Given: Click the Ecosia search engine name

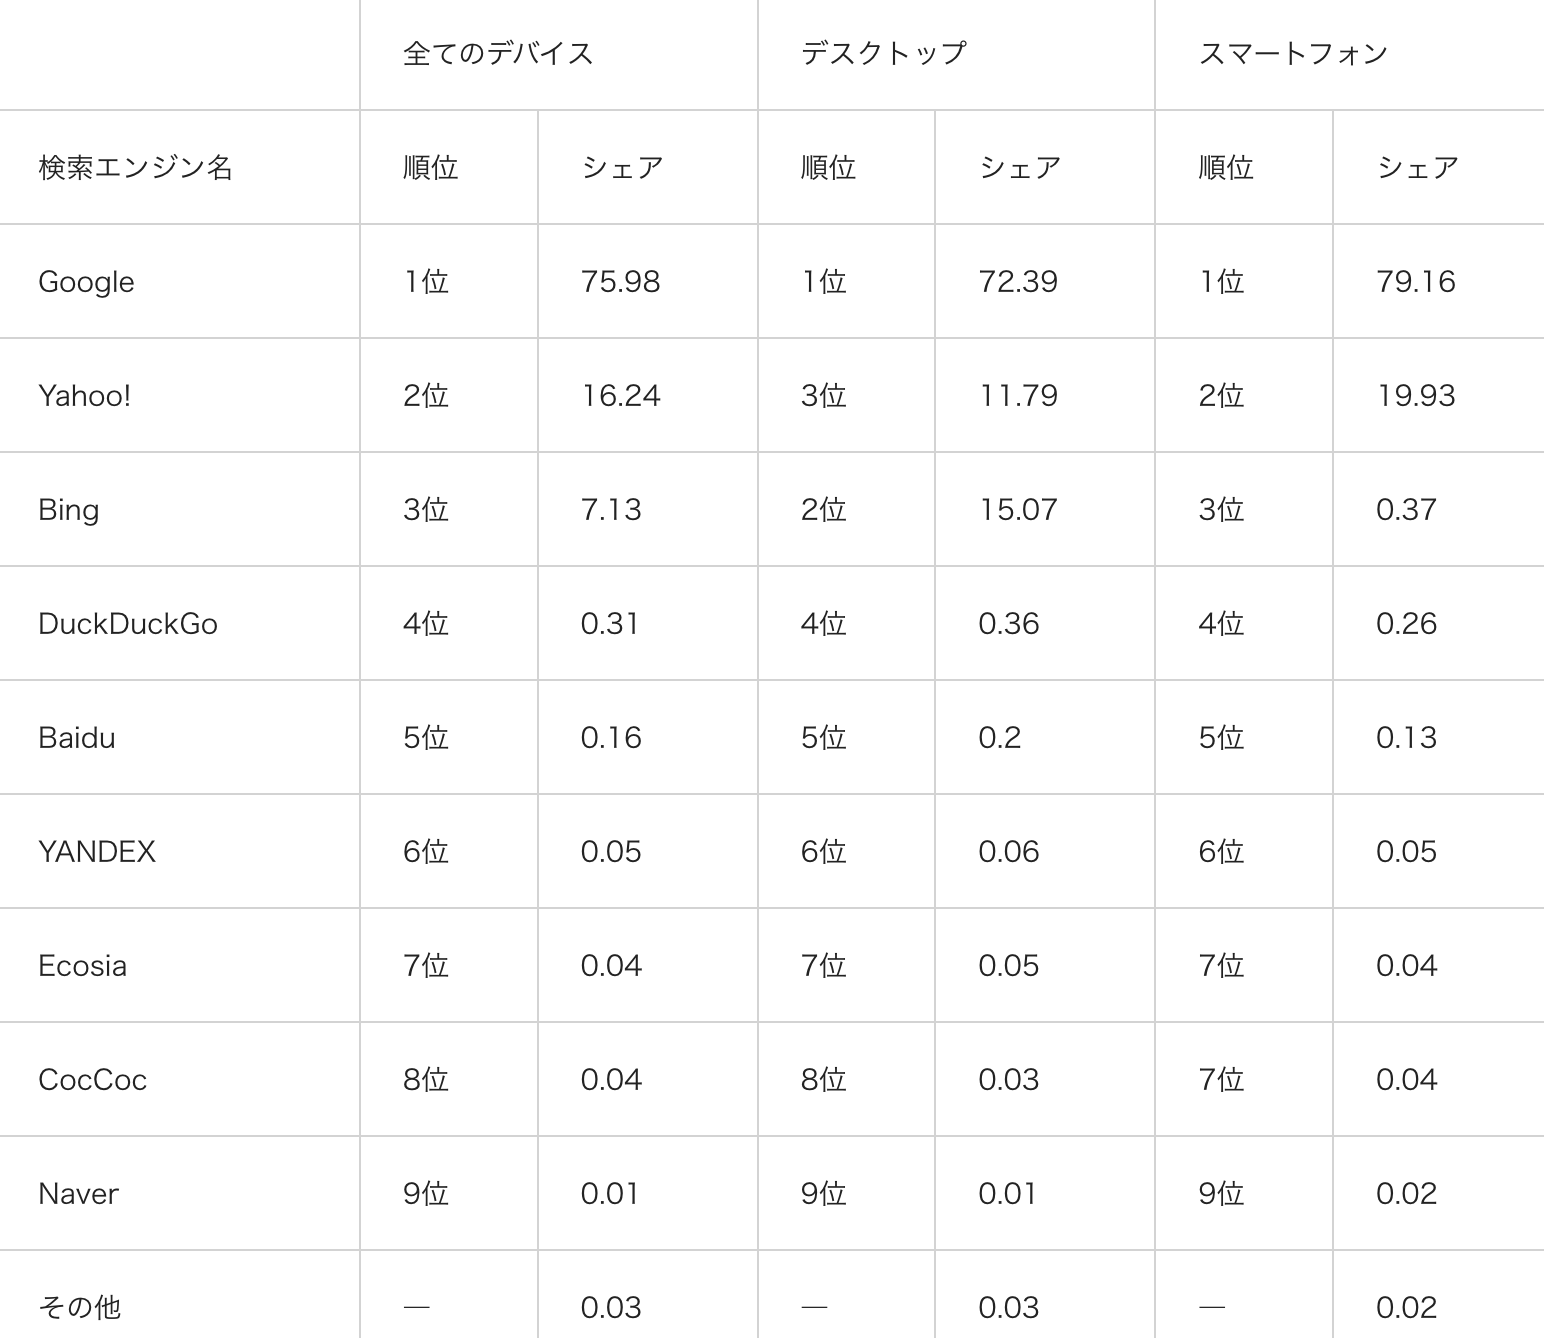Looking at the screenshot, I should coord(82,966).
